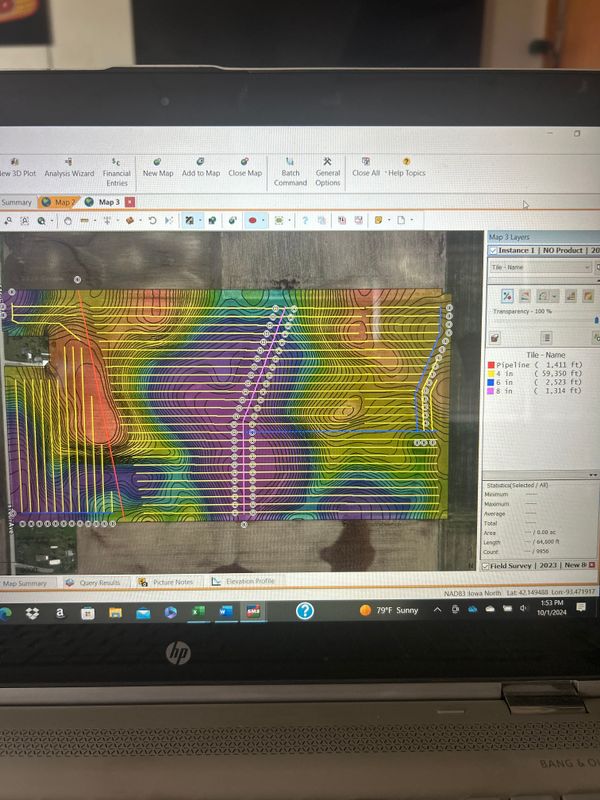Uncheck the Field Survey 2023 layer
Image resolution: width=600 pixels, height=800 pixels.
[485, 566]
